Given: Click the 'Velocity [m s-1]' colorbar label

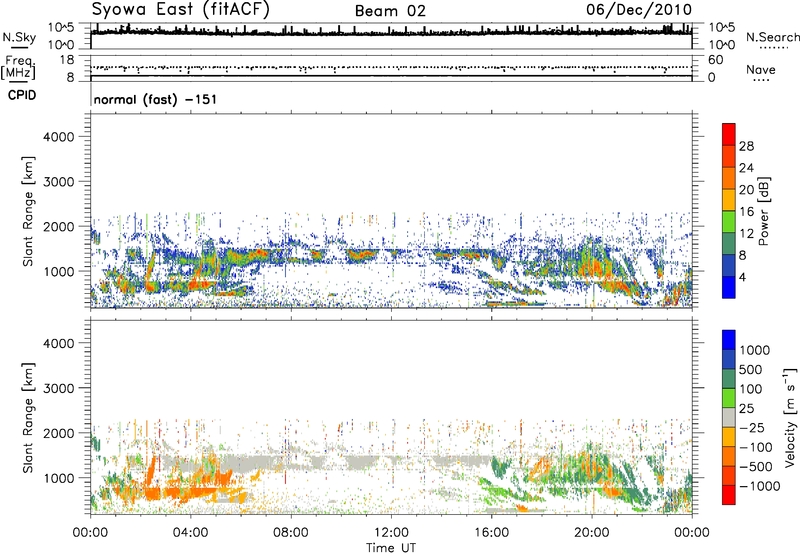Looking at the screenshot, I should (790, 417).
